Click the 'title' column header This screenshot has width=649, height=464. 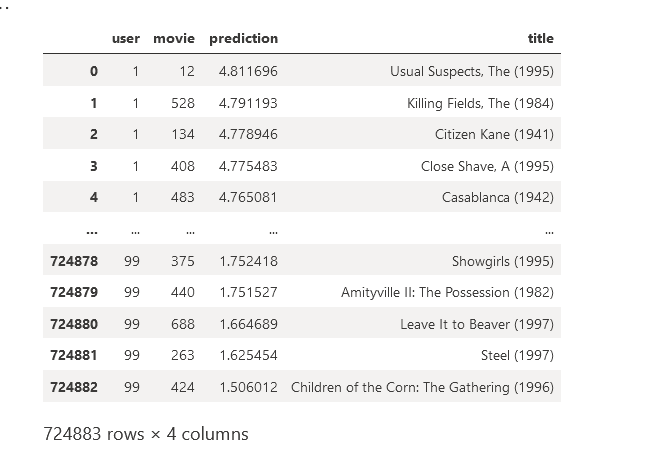[540, 39]
